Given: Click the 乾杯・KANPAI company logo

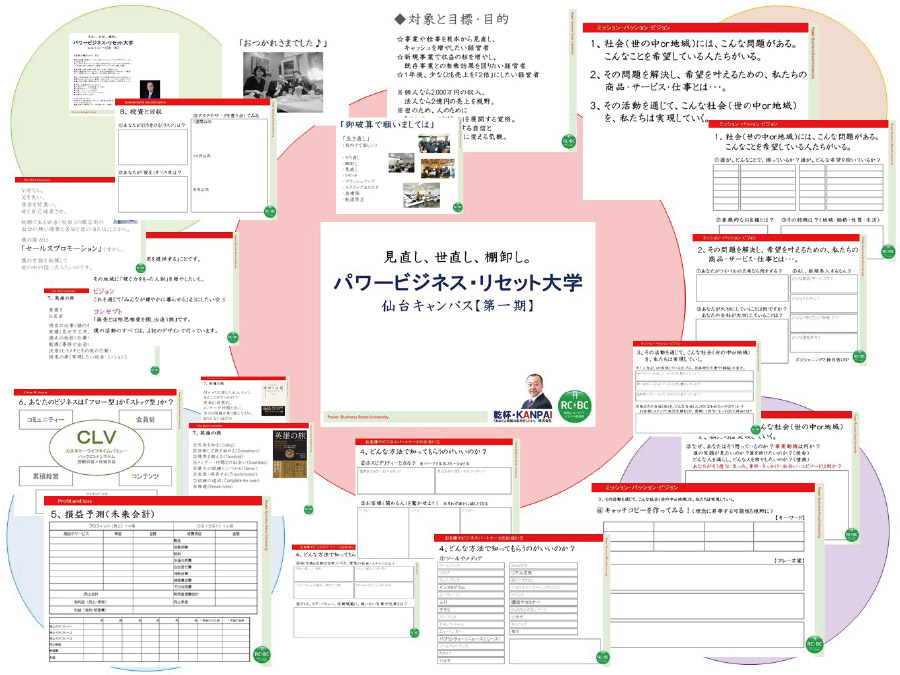Looking at the screenshot, I should click(522, 417).
